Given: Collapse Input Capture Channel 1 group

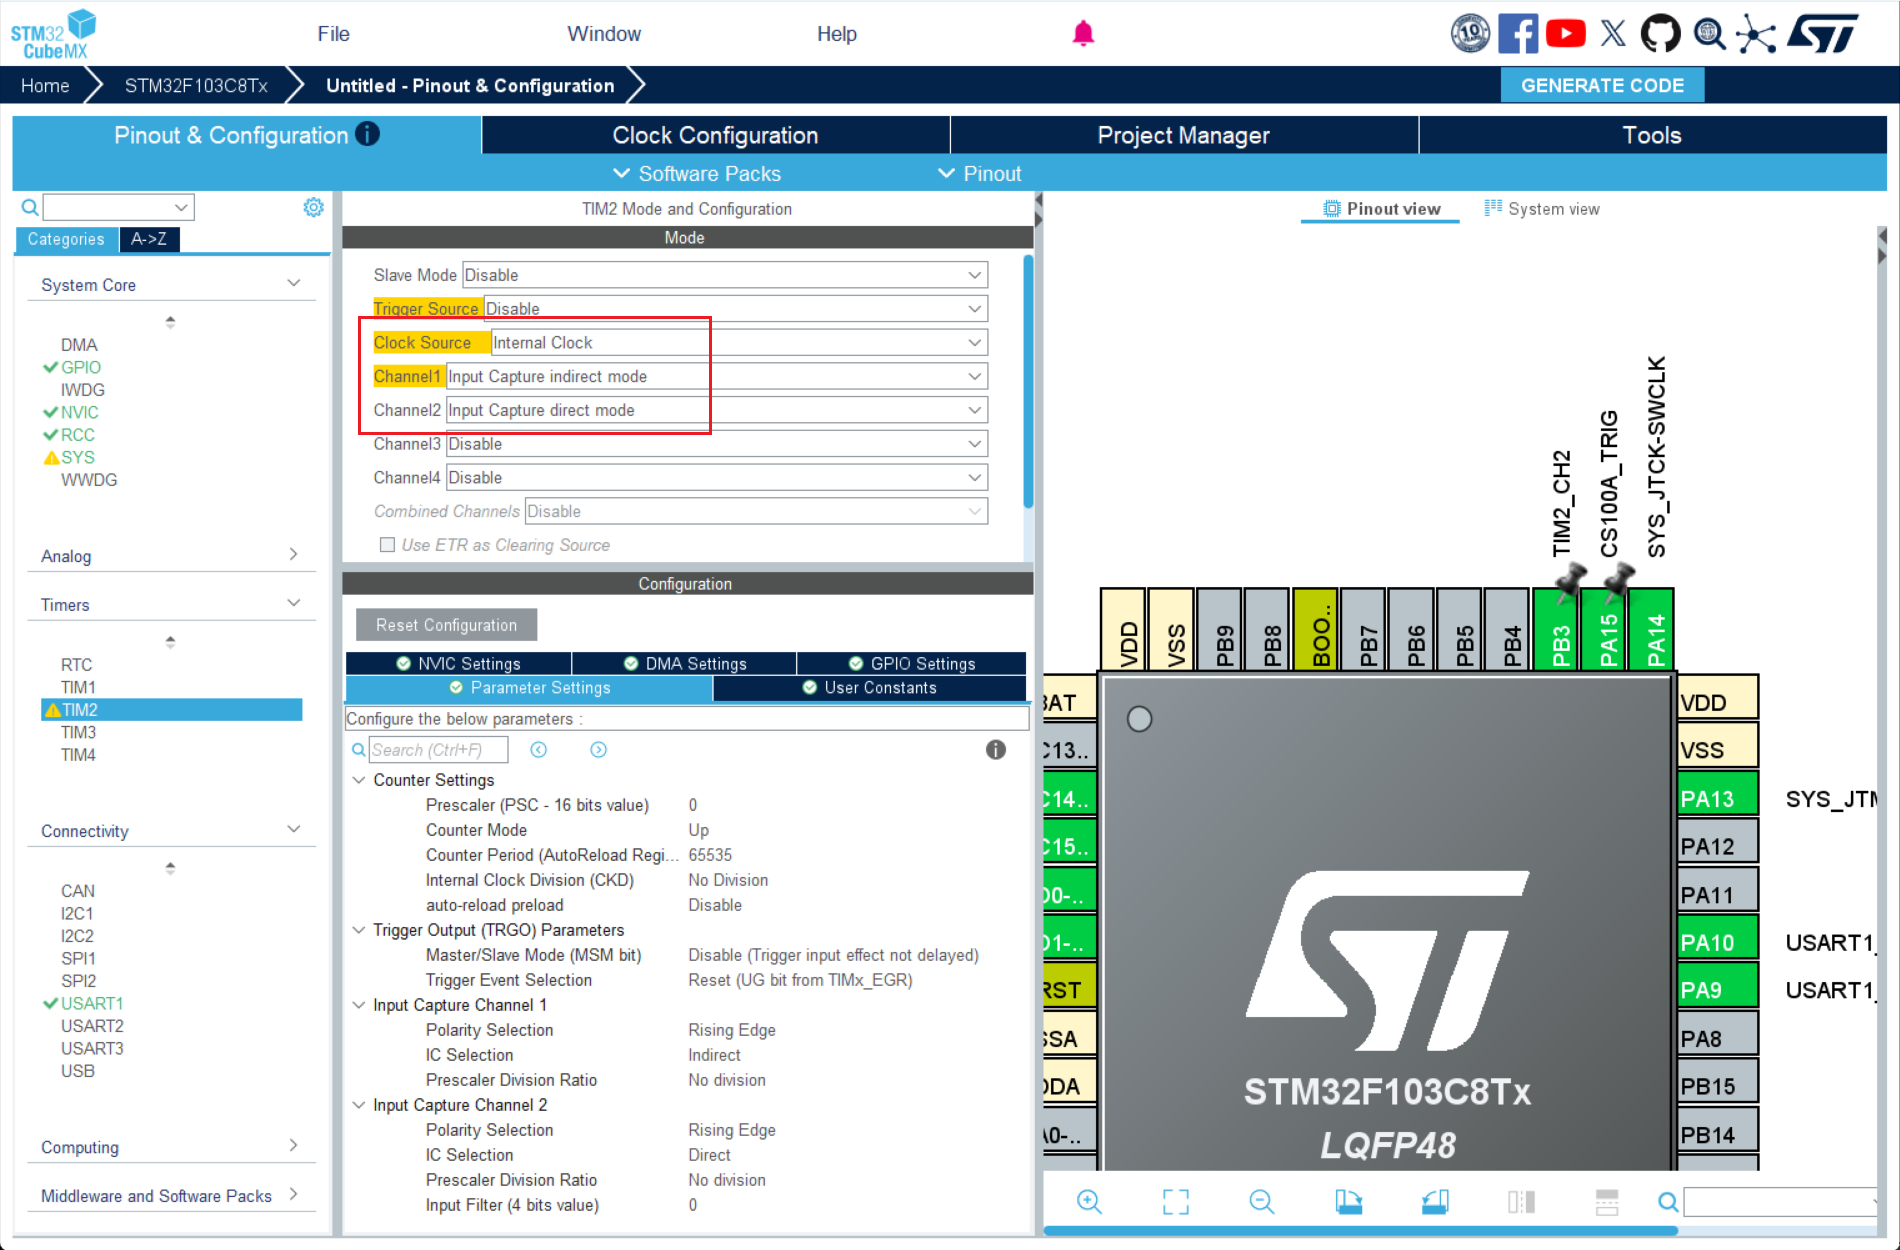Looking at the screenshot, I should (x=359, y=1005).
